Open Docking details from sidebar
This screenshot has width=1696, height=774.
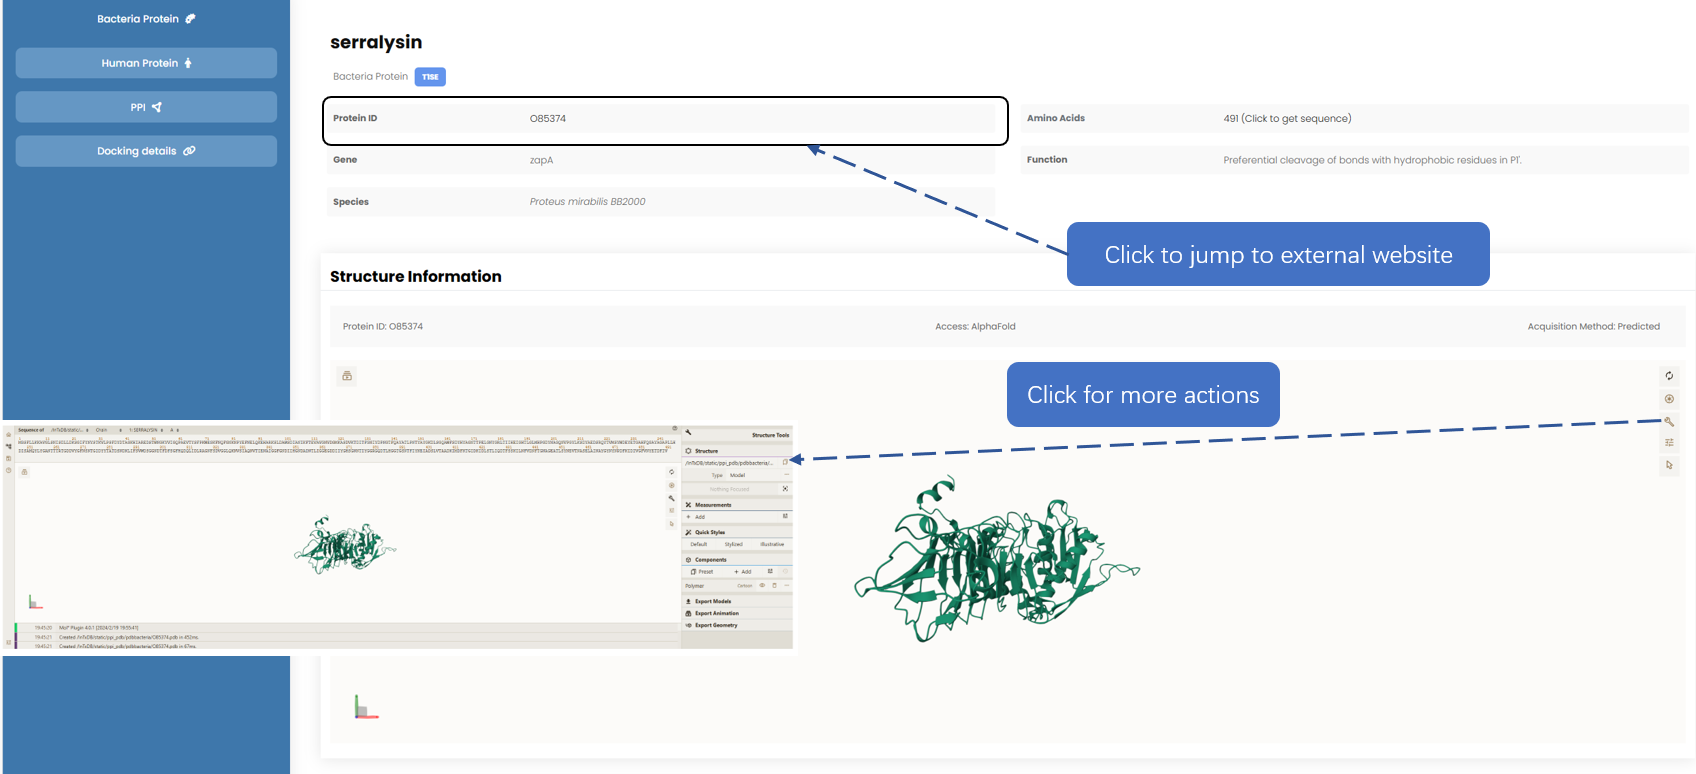(x=146, y=151)
